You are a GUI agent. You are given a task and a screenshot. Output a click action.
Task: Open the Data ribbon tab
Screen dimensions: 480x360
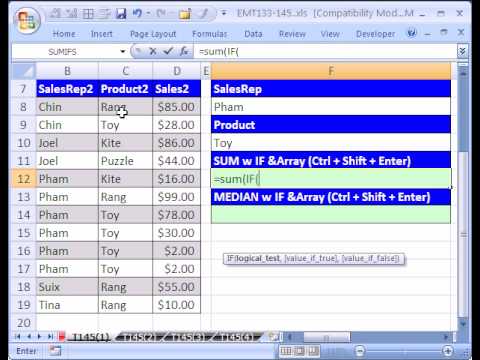253,34
